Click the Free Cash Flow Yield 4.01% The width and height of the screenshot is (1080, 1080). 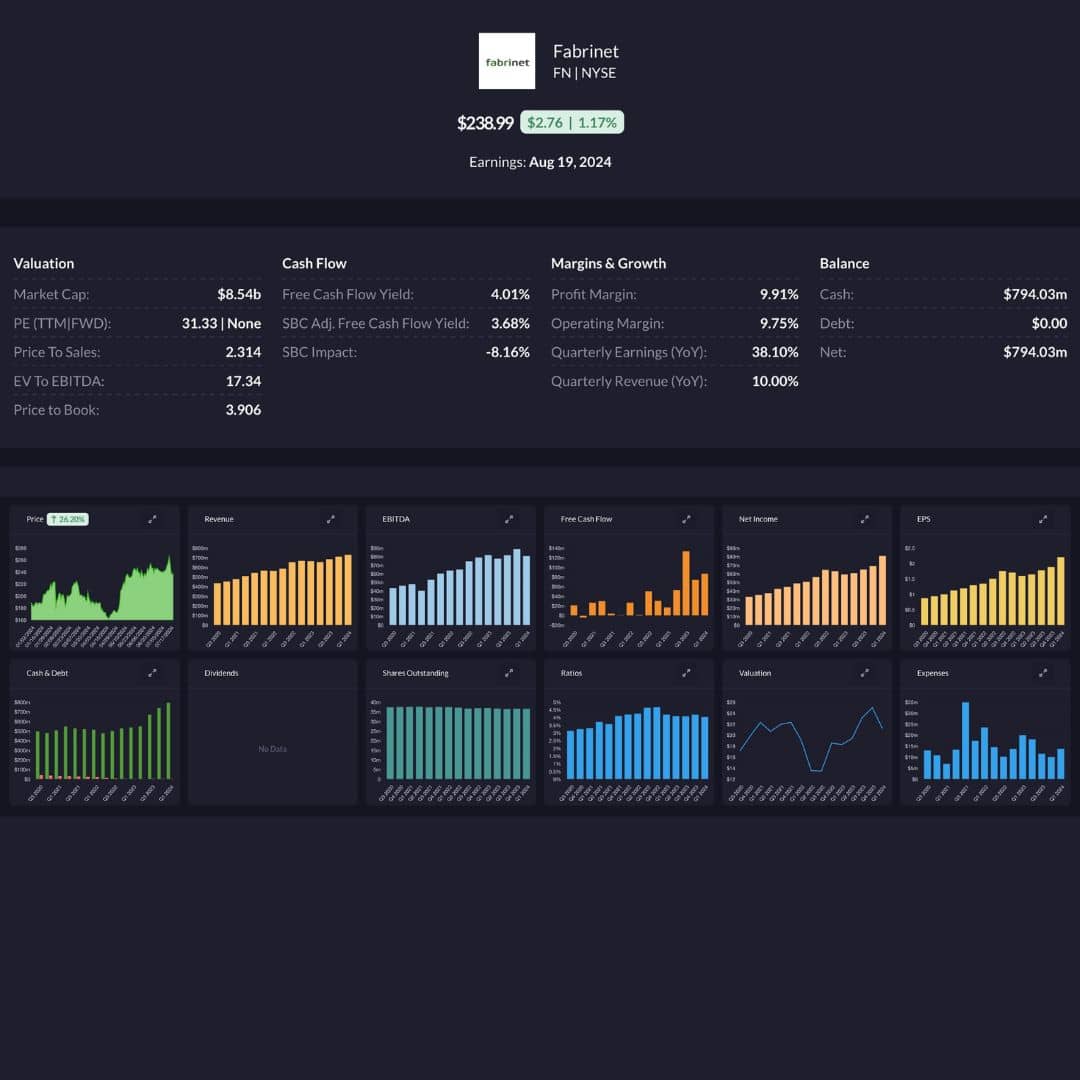510,295
